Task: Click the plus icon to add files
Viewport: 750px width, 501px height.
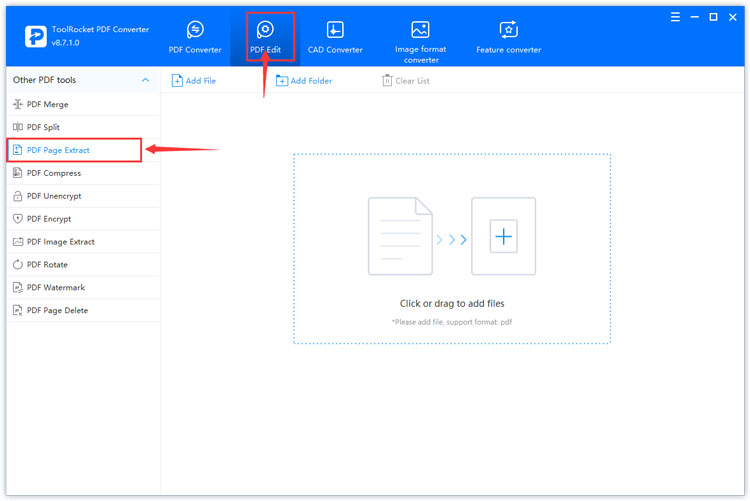Action: pyautogui.click(x=504, y=236)
